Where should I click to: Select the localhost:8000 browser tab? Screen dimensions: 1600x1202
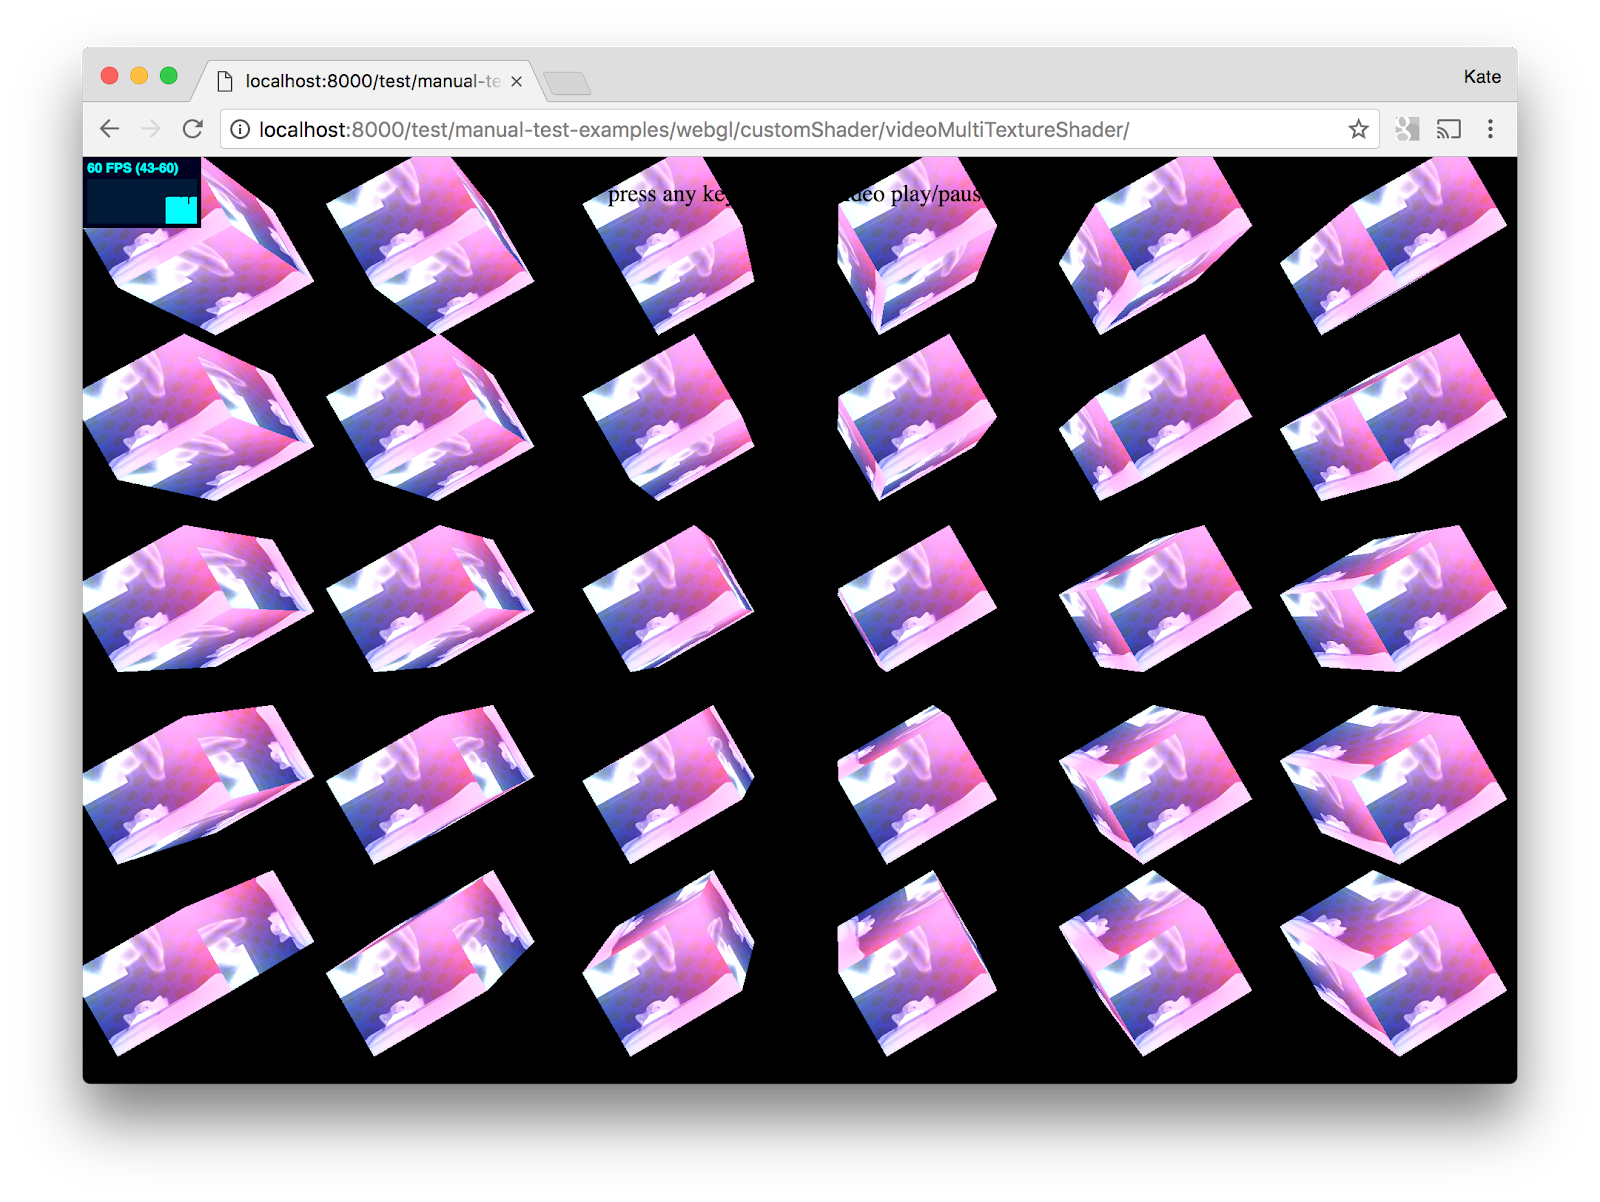point(360,82)
